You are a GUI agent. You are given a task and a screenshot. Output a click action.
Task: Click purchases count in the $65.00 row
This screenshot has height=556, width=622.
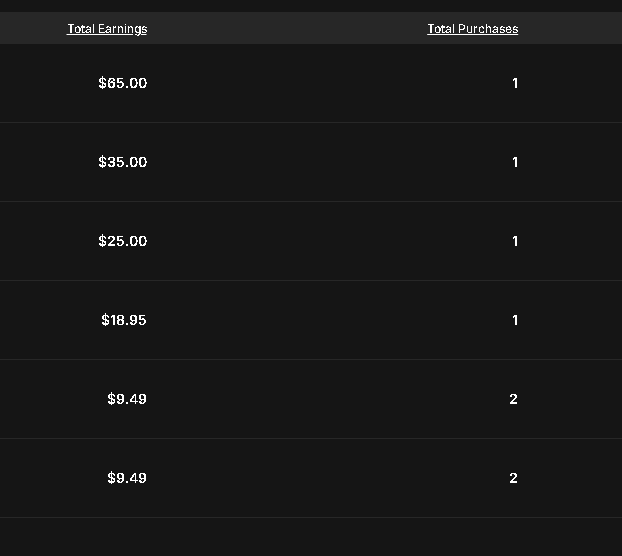pos(515,83)
